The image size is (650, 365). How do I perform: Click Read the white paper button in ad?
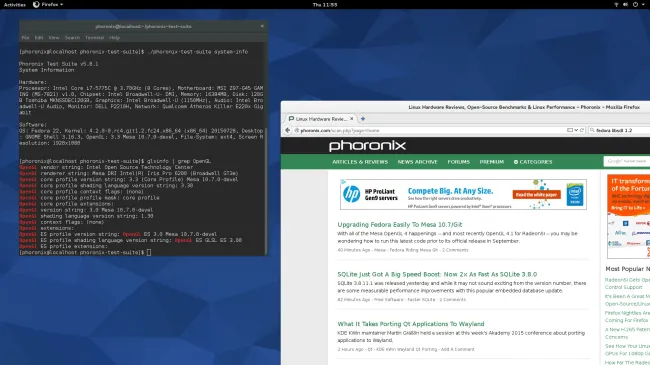pos(536,195)
